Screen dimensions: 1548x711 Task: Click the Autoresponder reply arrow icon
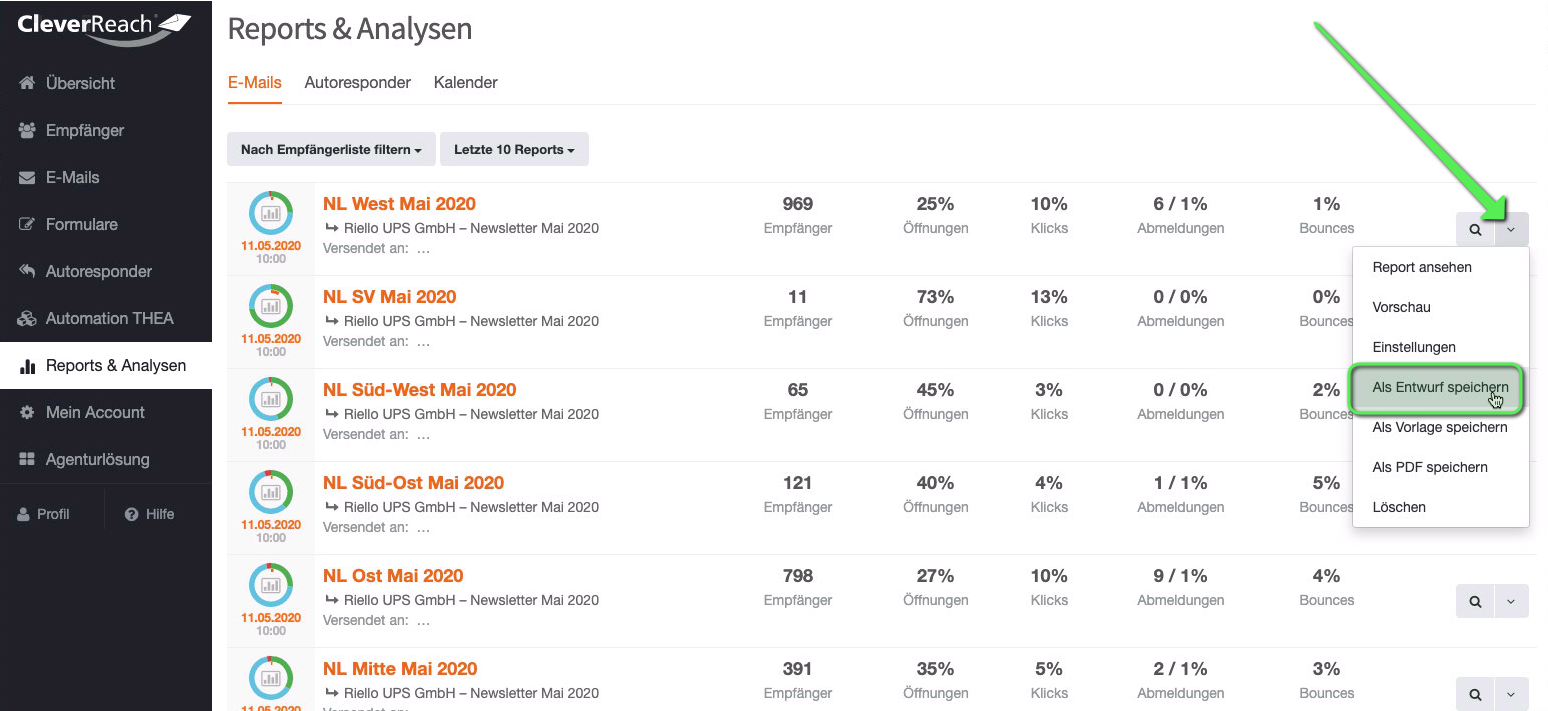click(x=28, y=271)
